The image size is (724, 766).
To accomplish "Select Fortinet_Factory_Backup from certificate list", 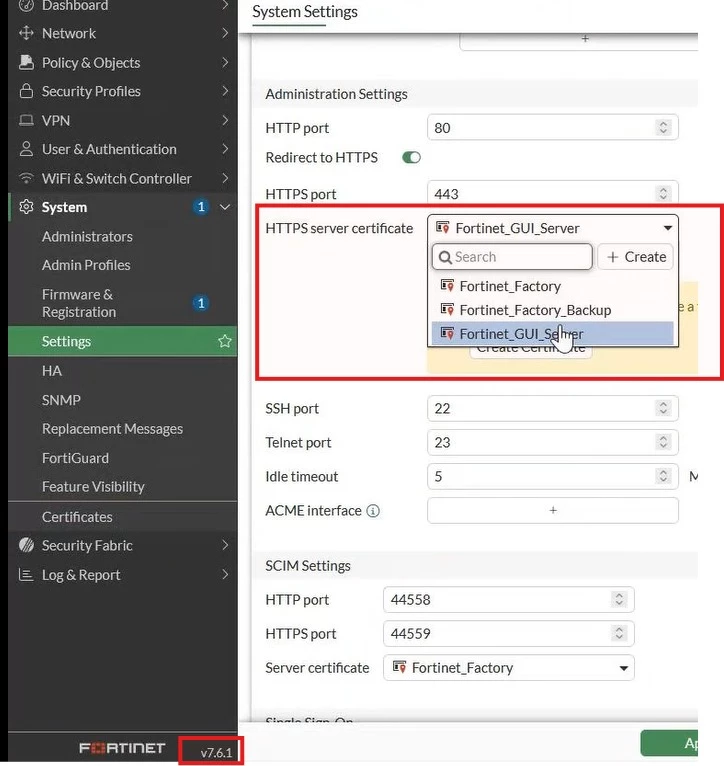I will click(553, 310).
